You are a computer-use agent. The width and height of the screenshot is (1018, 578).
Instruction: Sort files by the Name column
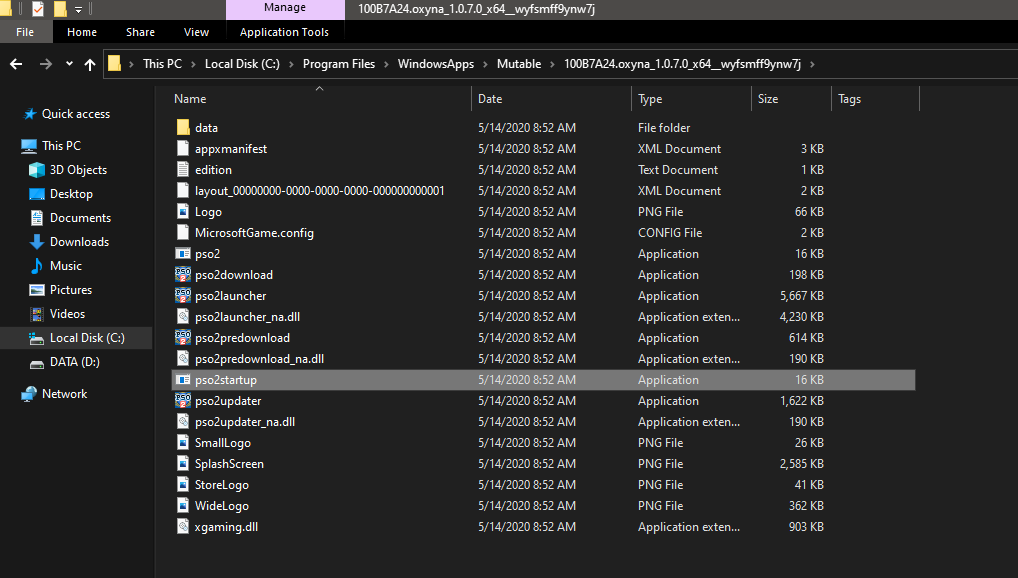tap(190, 99)
